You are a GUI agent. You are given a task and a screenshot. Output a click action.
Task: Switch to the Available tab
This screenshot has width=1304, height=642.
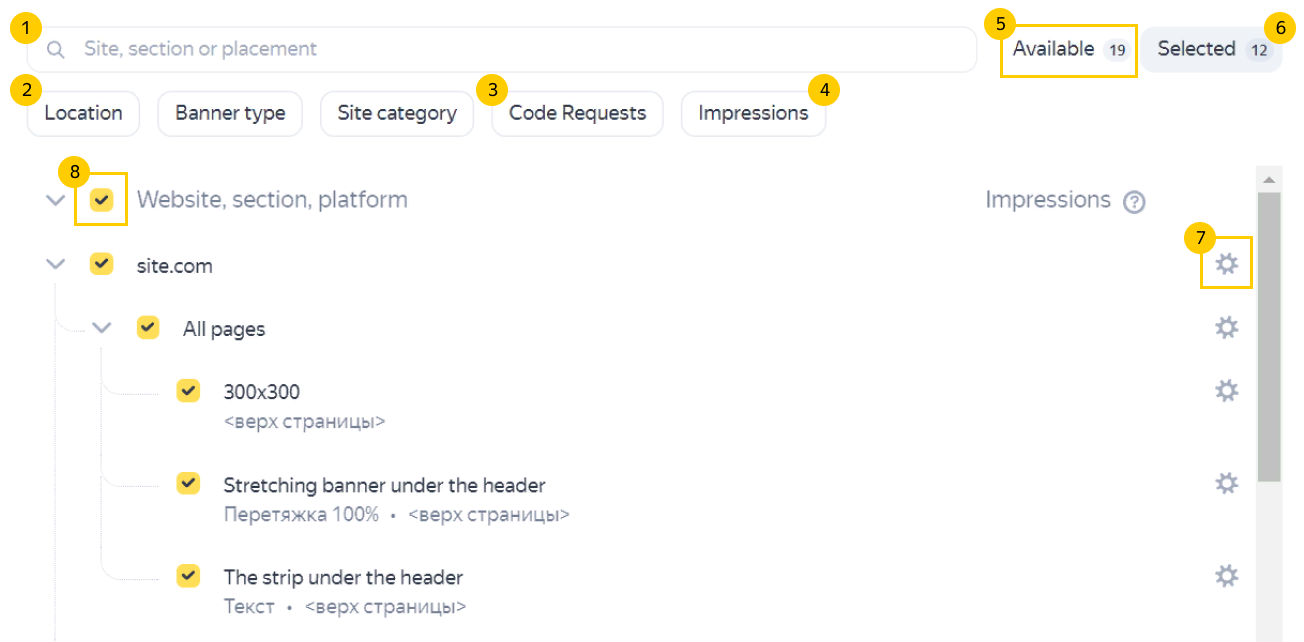[1069, 49]
